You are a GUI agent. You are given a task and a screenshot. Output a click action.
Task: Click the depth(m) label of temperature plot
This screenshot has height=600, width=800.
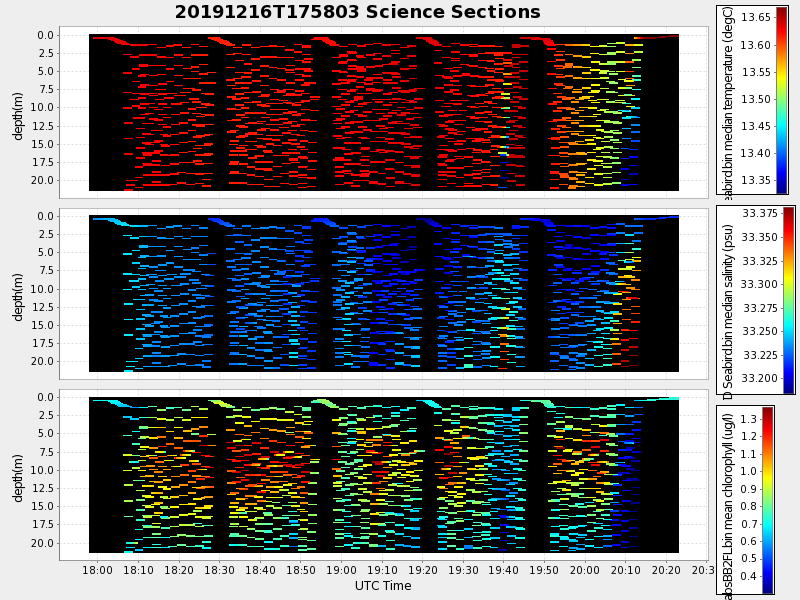click(18, 113)
